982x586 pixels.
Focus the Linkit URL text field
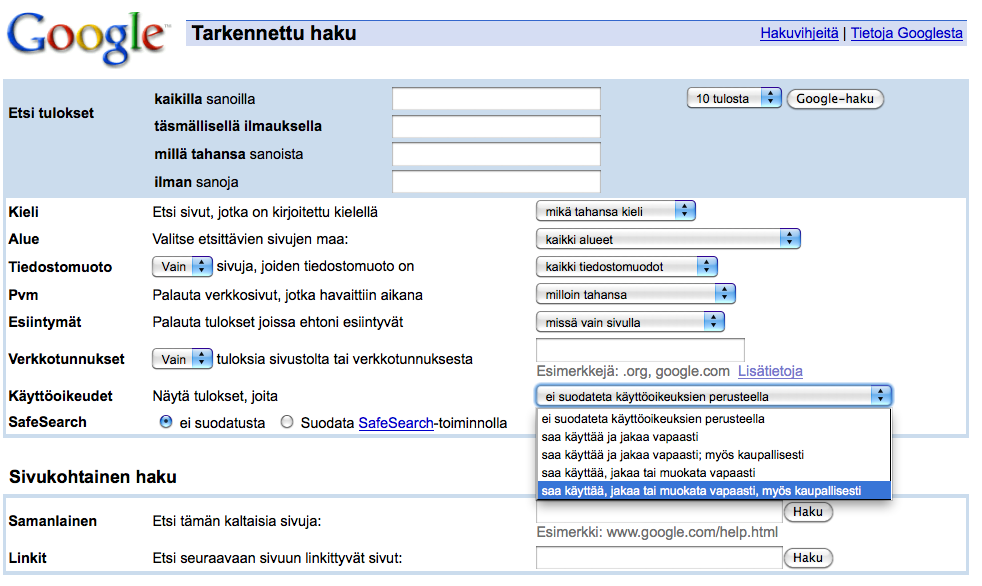pyautogui.click(x=659, y=558)
